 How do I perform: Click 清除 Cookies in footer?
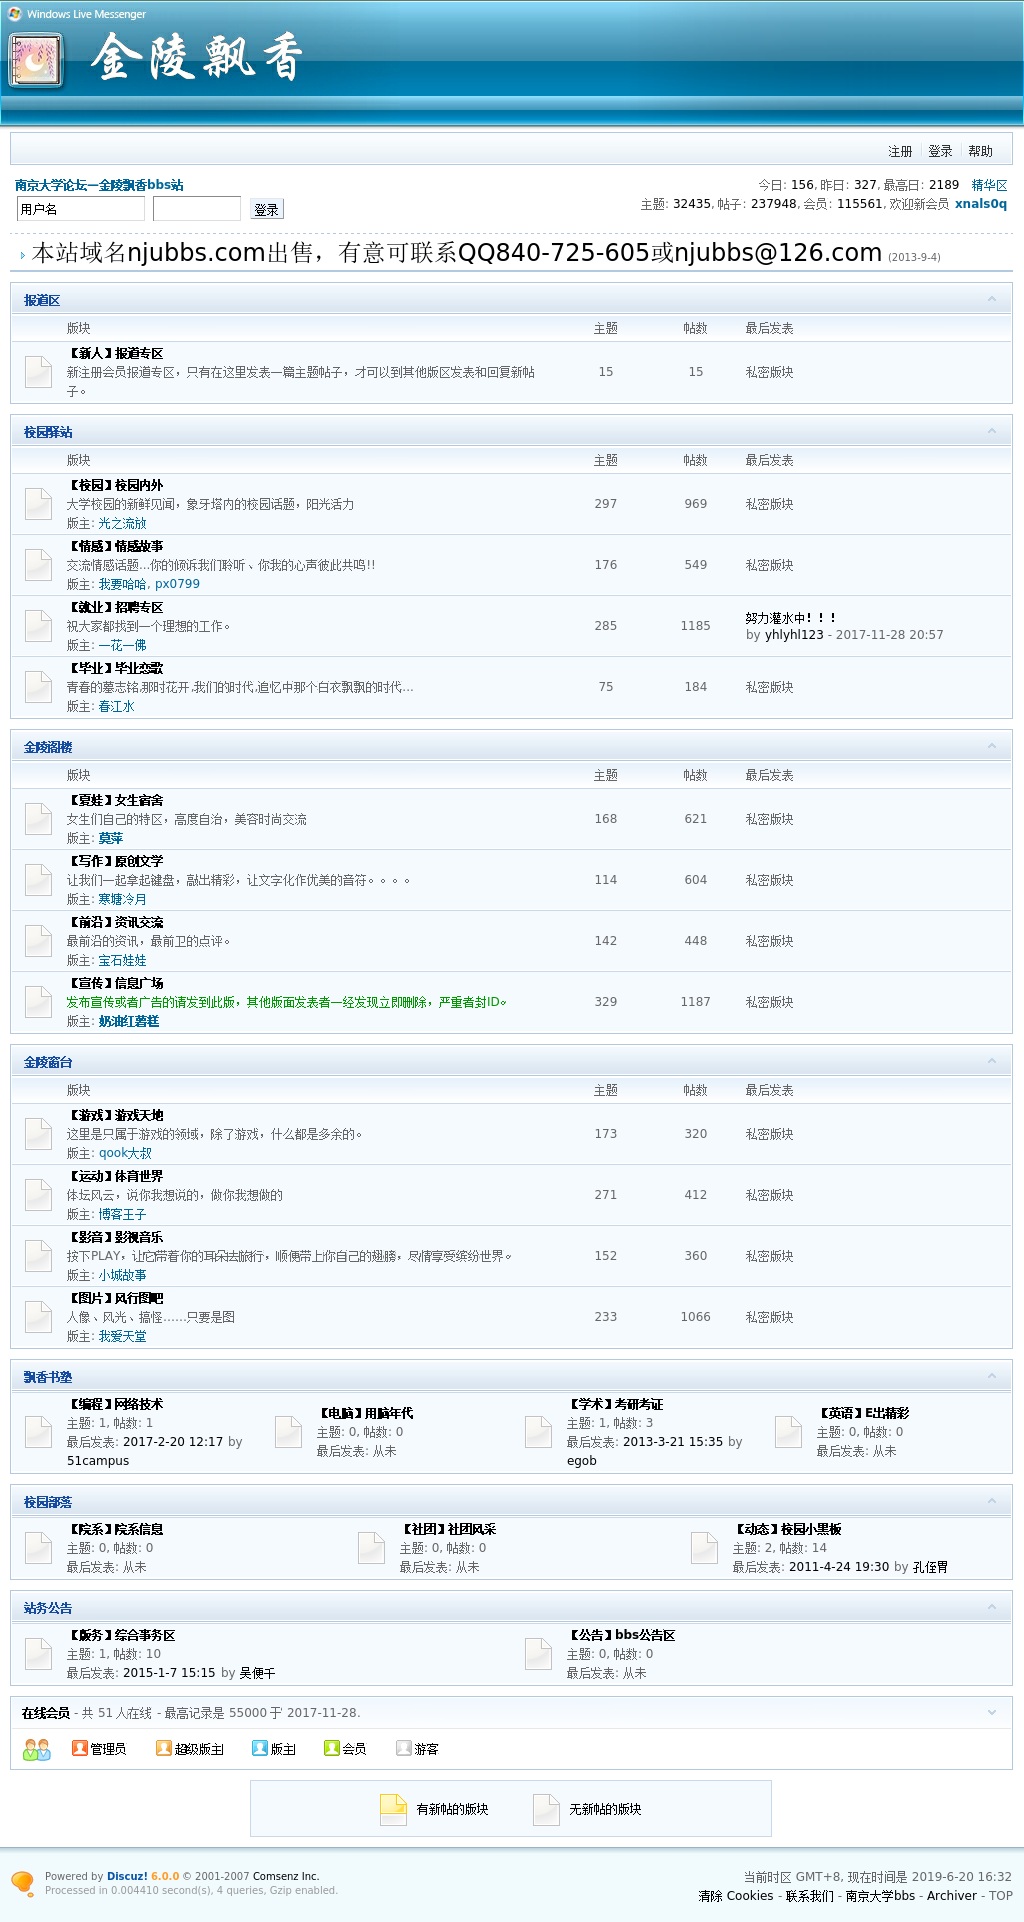(x=736, y=1896)
